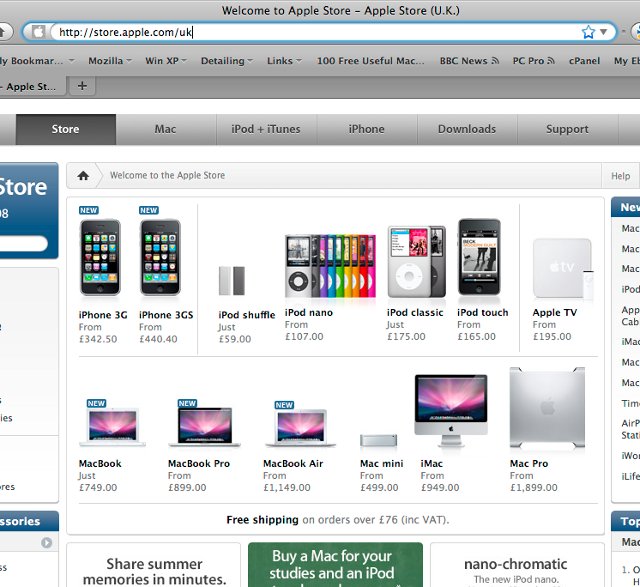Open the cPanel bookmark
The height and width of the screenshot is (587, 640).
point(584,61)
